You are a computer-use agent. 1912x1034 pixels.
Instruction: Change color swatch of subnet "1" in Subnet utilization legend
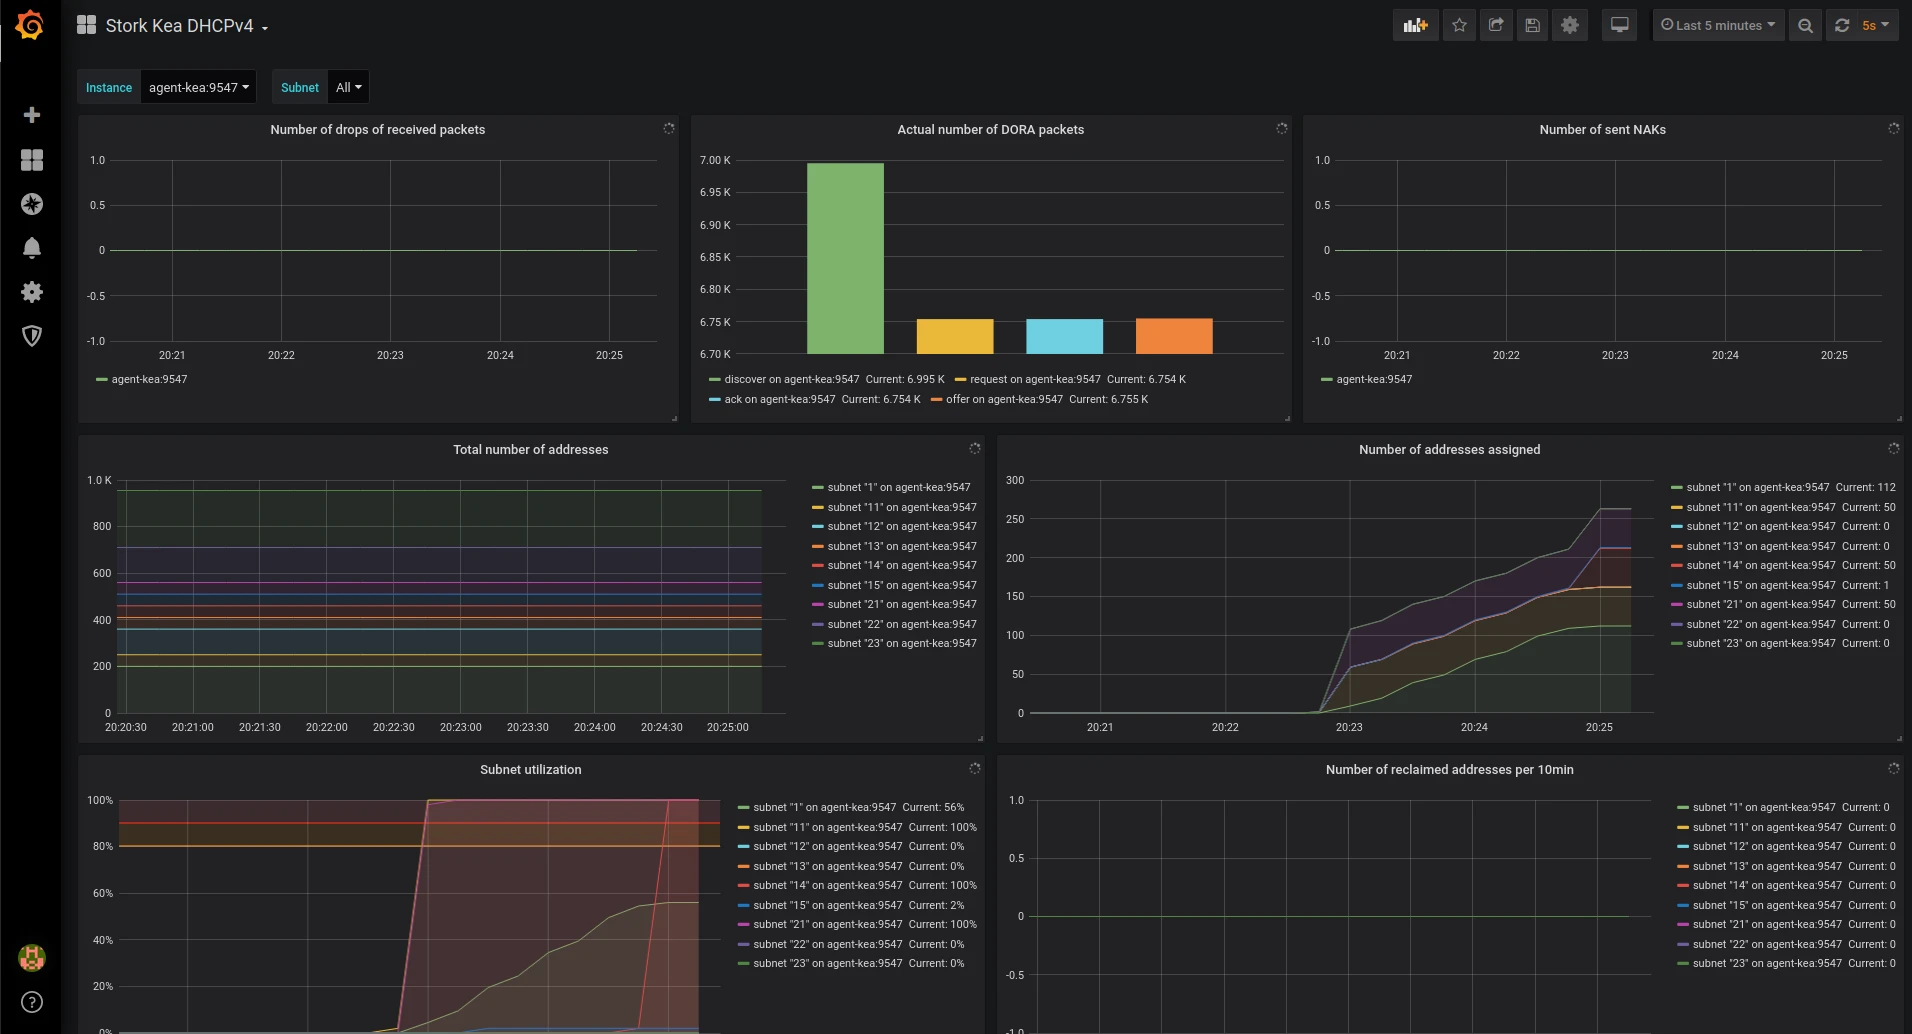(x=744, y=808)
